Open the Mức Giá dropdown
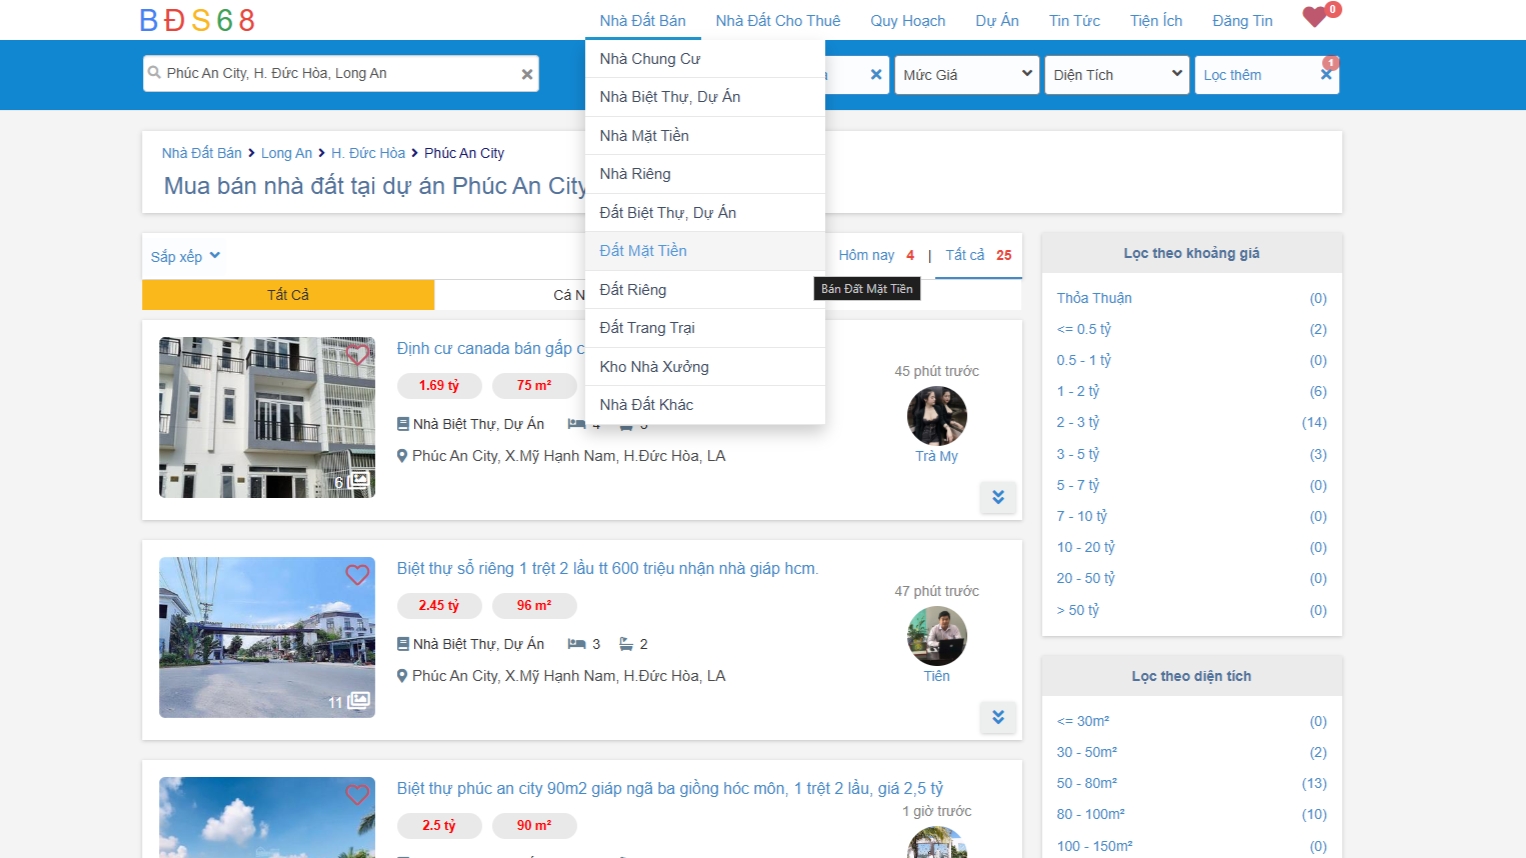Image resolution: width=1526 pixels, height=858 pixels. point(967,75)
